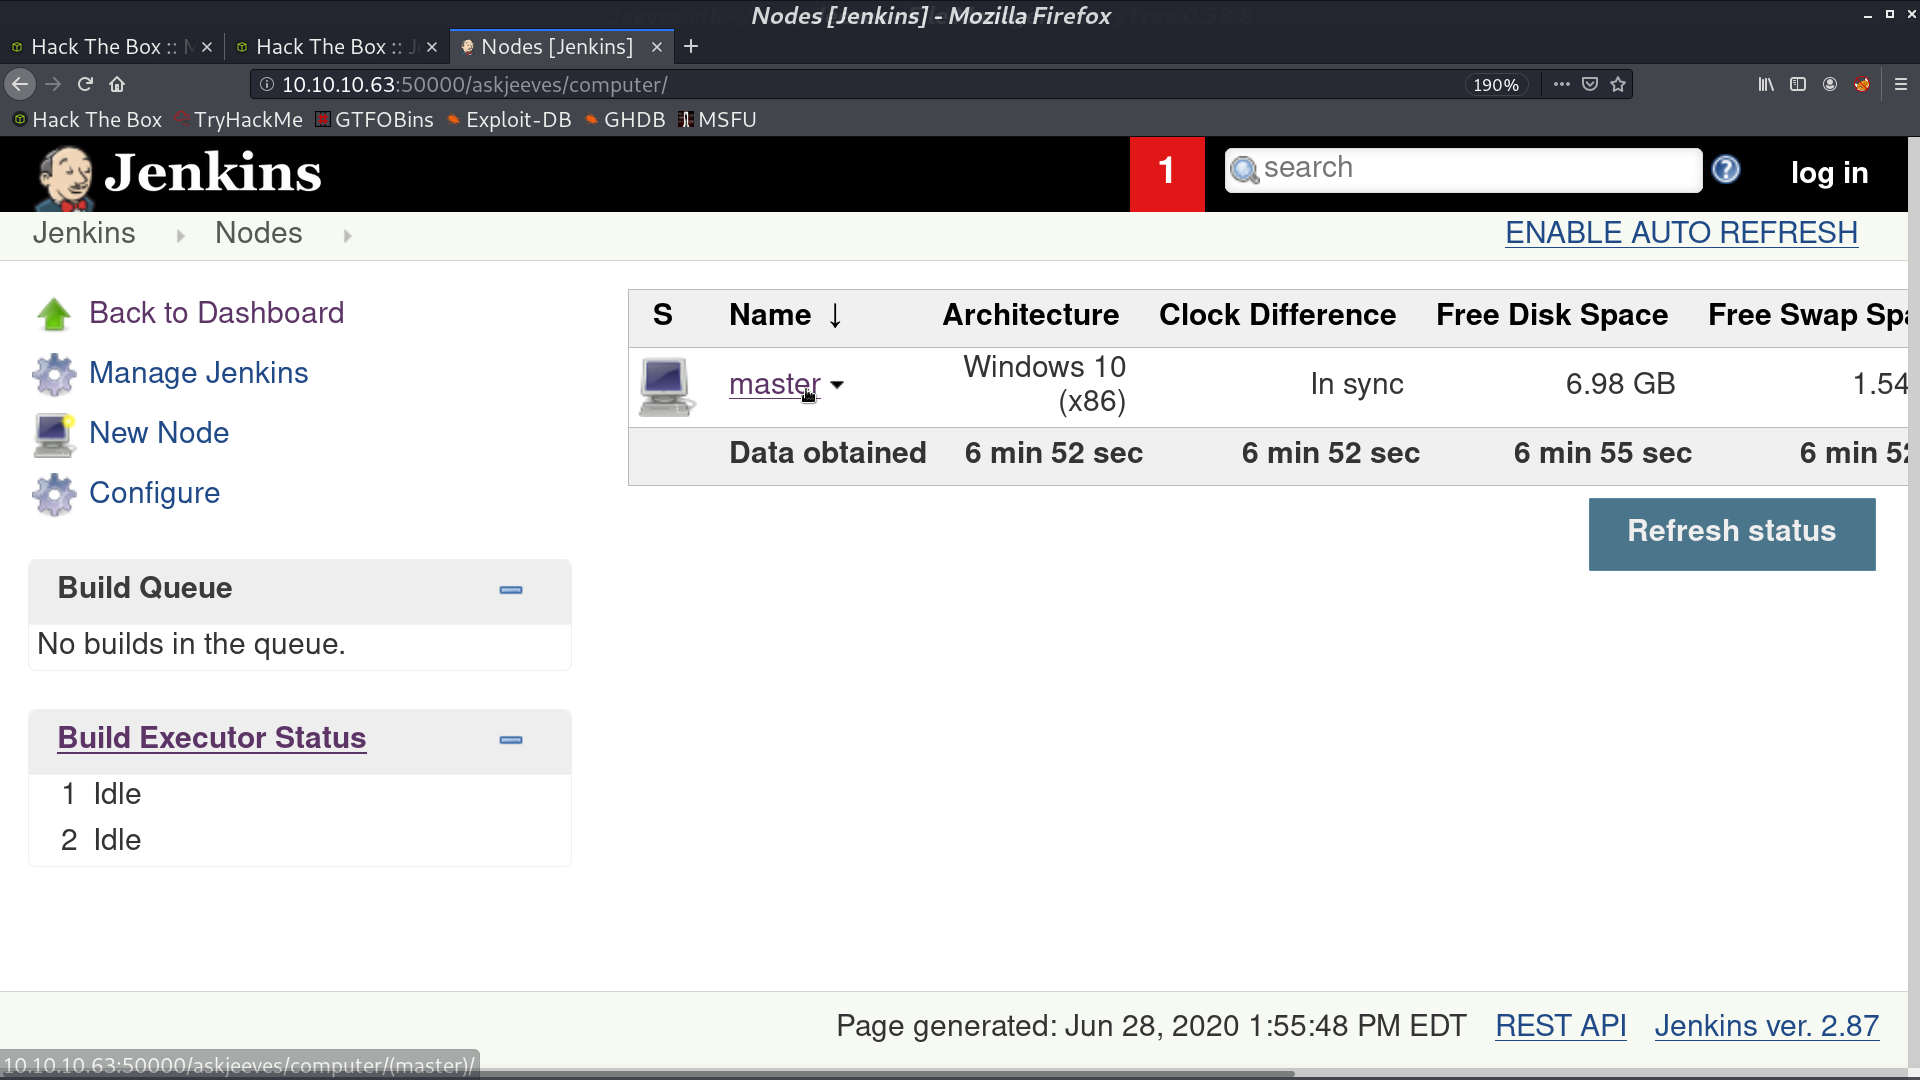Open the master node dropdown arrow

point(837,385)
